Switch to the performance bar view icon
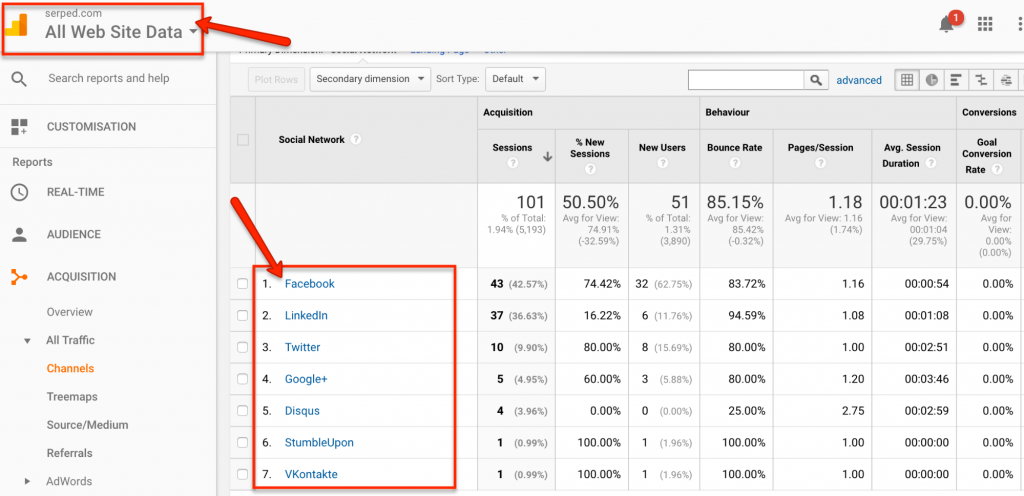The height and width of the screenshot is (496, 1024). click(x=956, y=80)
